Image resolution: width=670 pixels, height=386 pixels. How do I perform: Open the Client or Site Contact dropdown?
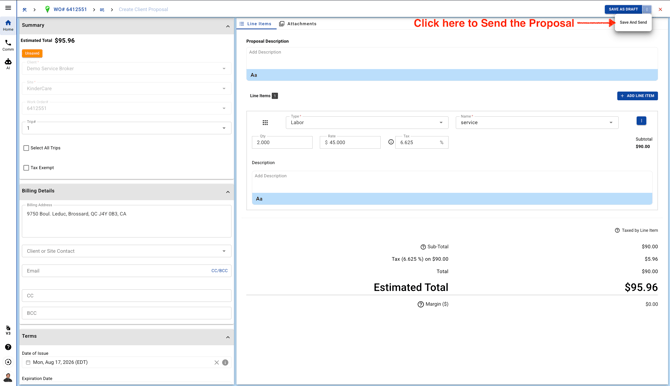click(126, 251)
